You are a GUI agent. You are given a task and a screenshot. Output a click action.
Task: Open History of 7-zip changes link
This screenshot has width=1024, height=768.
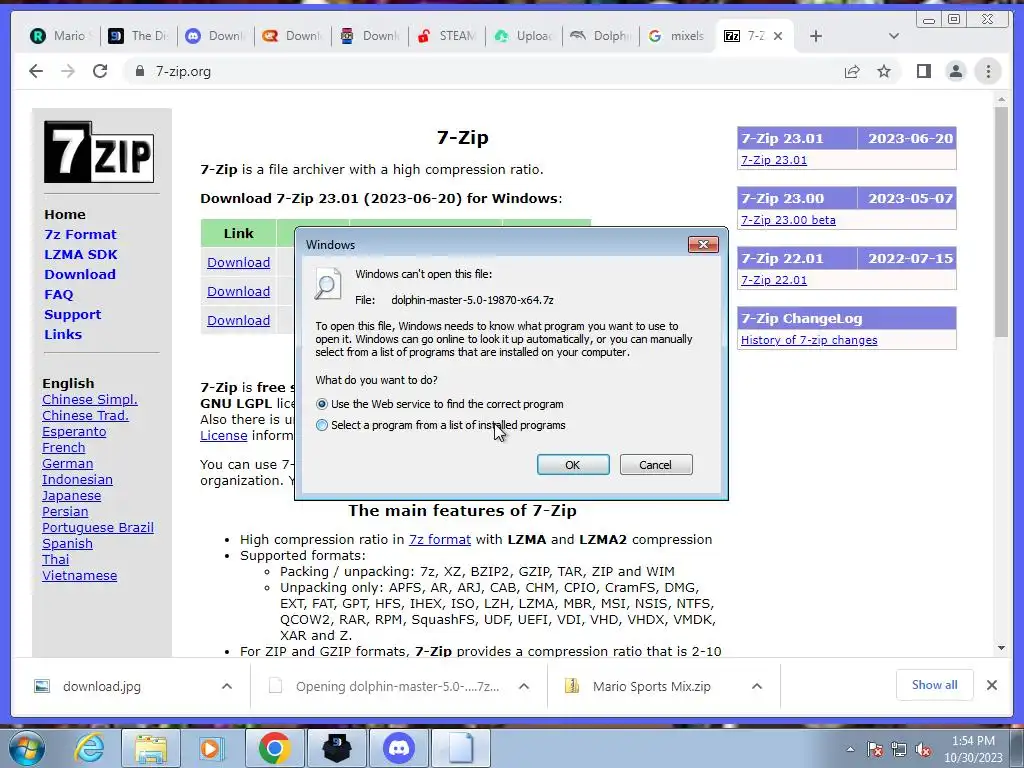(x=809, y=340)
